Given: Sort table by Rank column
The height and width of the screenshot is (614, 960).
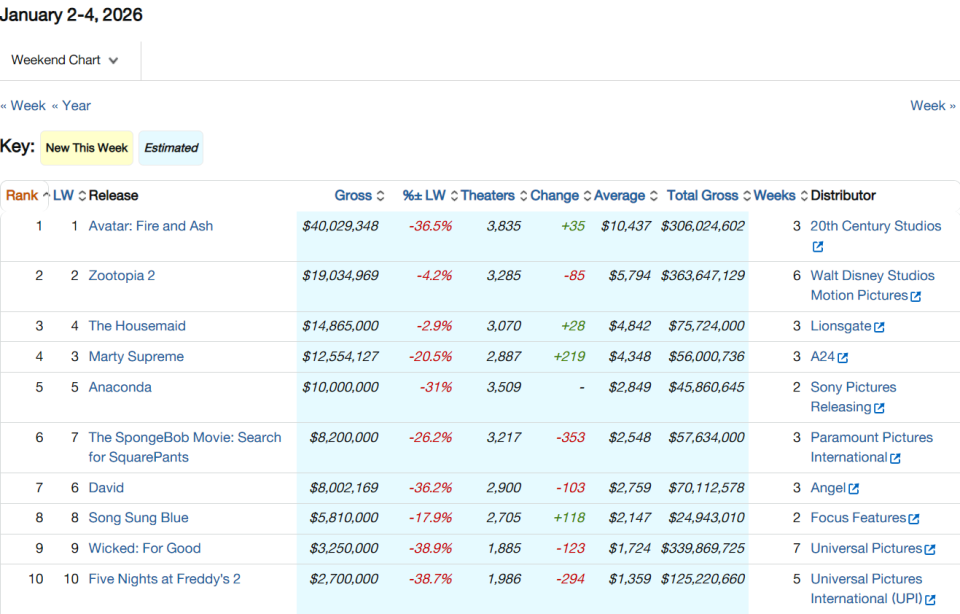Looking at the screenshot, I should 22,196.
